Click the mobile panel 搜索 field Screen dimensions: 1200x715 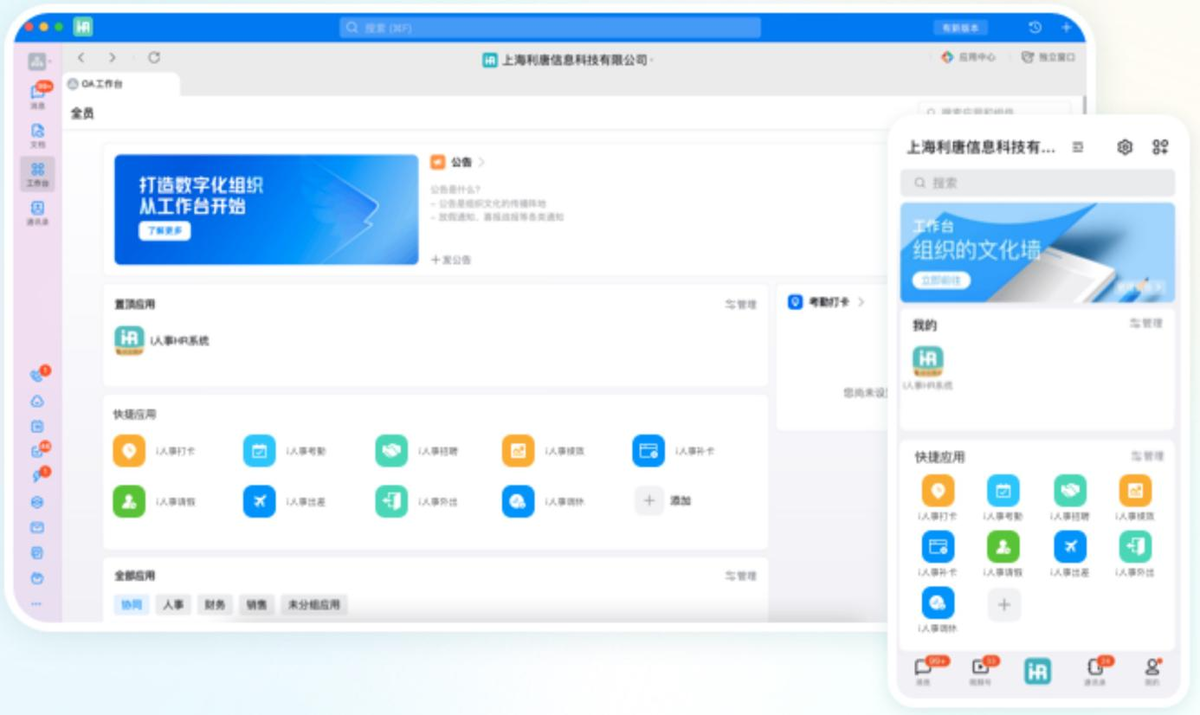click(x=1038, y=183)
